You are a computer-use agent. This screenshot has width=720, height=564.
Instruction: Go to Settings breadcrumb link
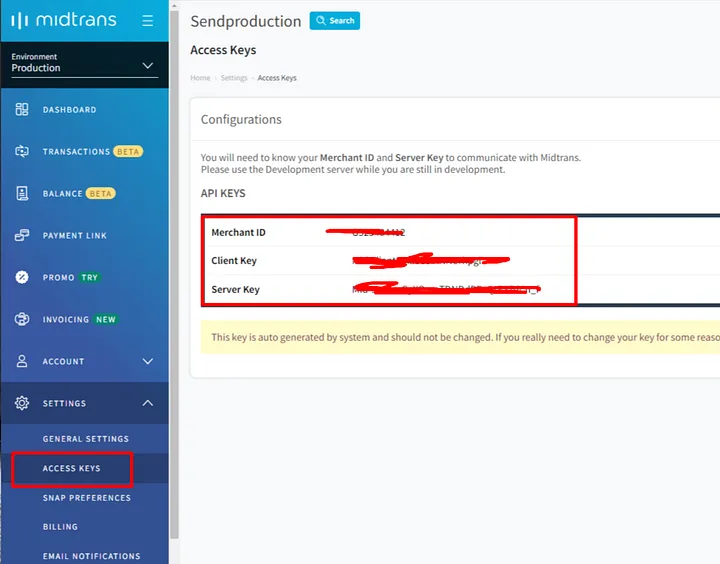point(234,78)
